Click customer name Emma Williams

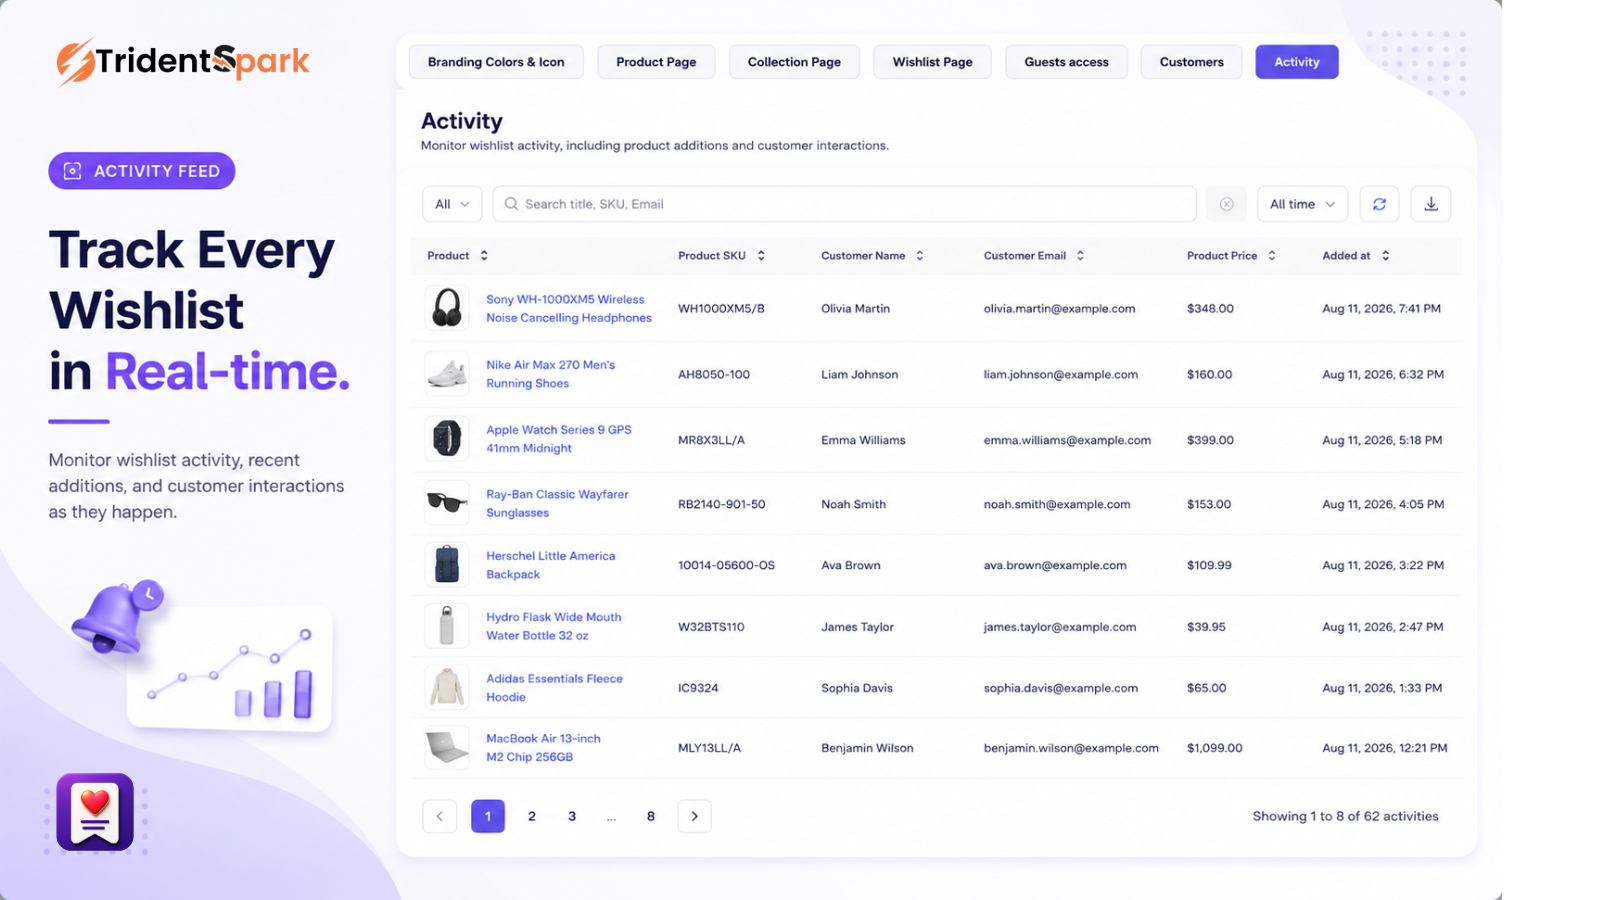click(863, 440)
